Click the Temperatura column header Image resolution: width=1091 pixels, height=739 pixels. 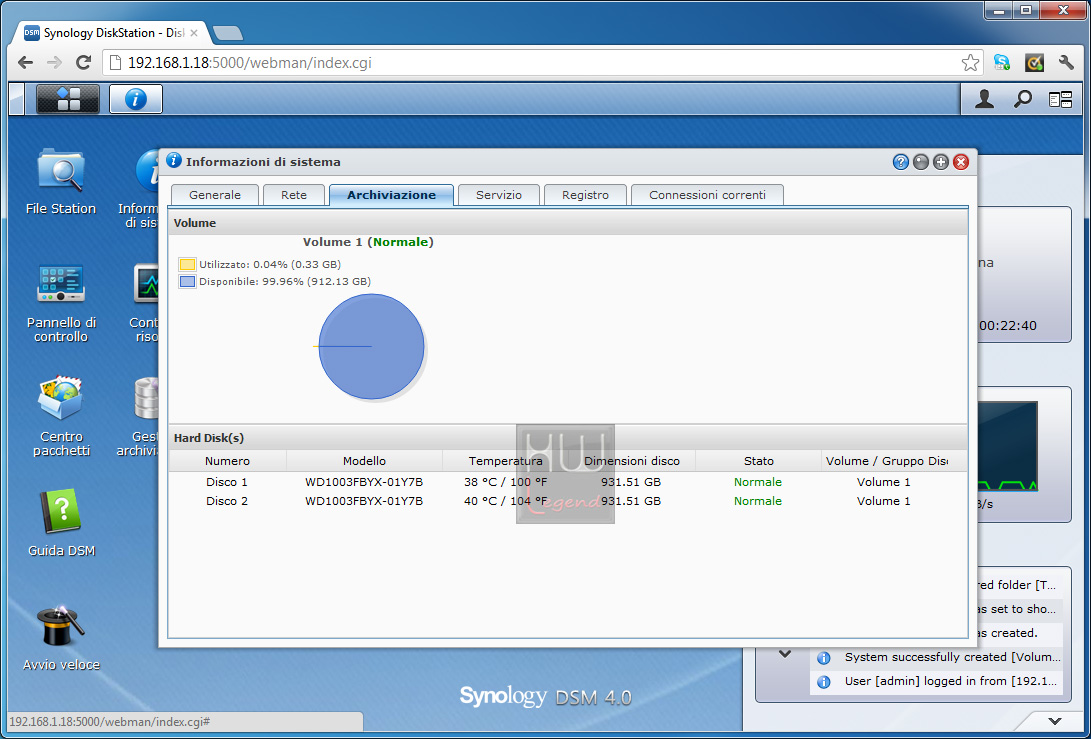pyautogui.click(x=505, y=461)
